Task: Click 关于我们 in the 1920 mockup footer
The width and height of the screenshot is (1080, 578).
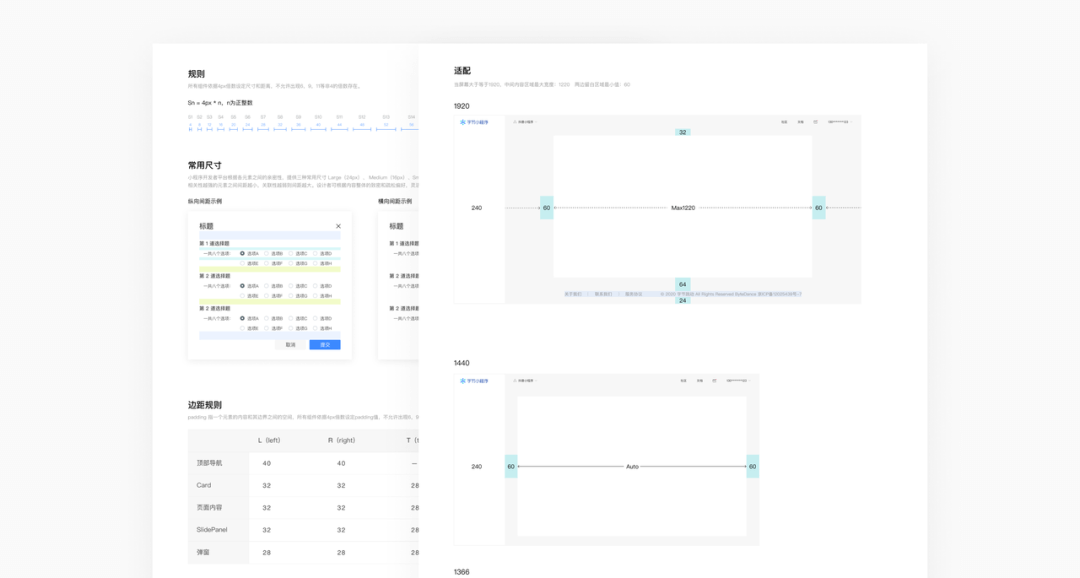Action: [573, 294]
